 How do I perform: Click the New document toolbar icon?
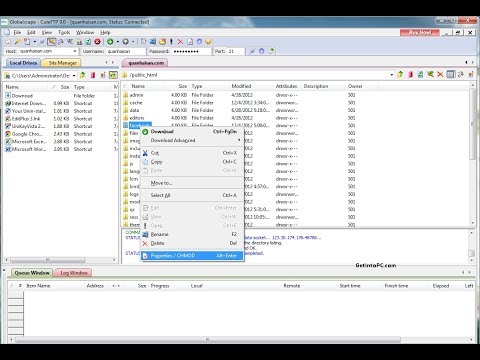point(27,42)
